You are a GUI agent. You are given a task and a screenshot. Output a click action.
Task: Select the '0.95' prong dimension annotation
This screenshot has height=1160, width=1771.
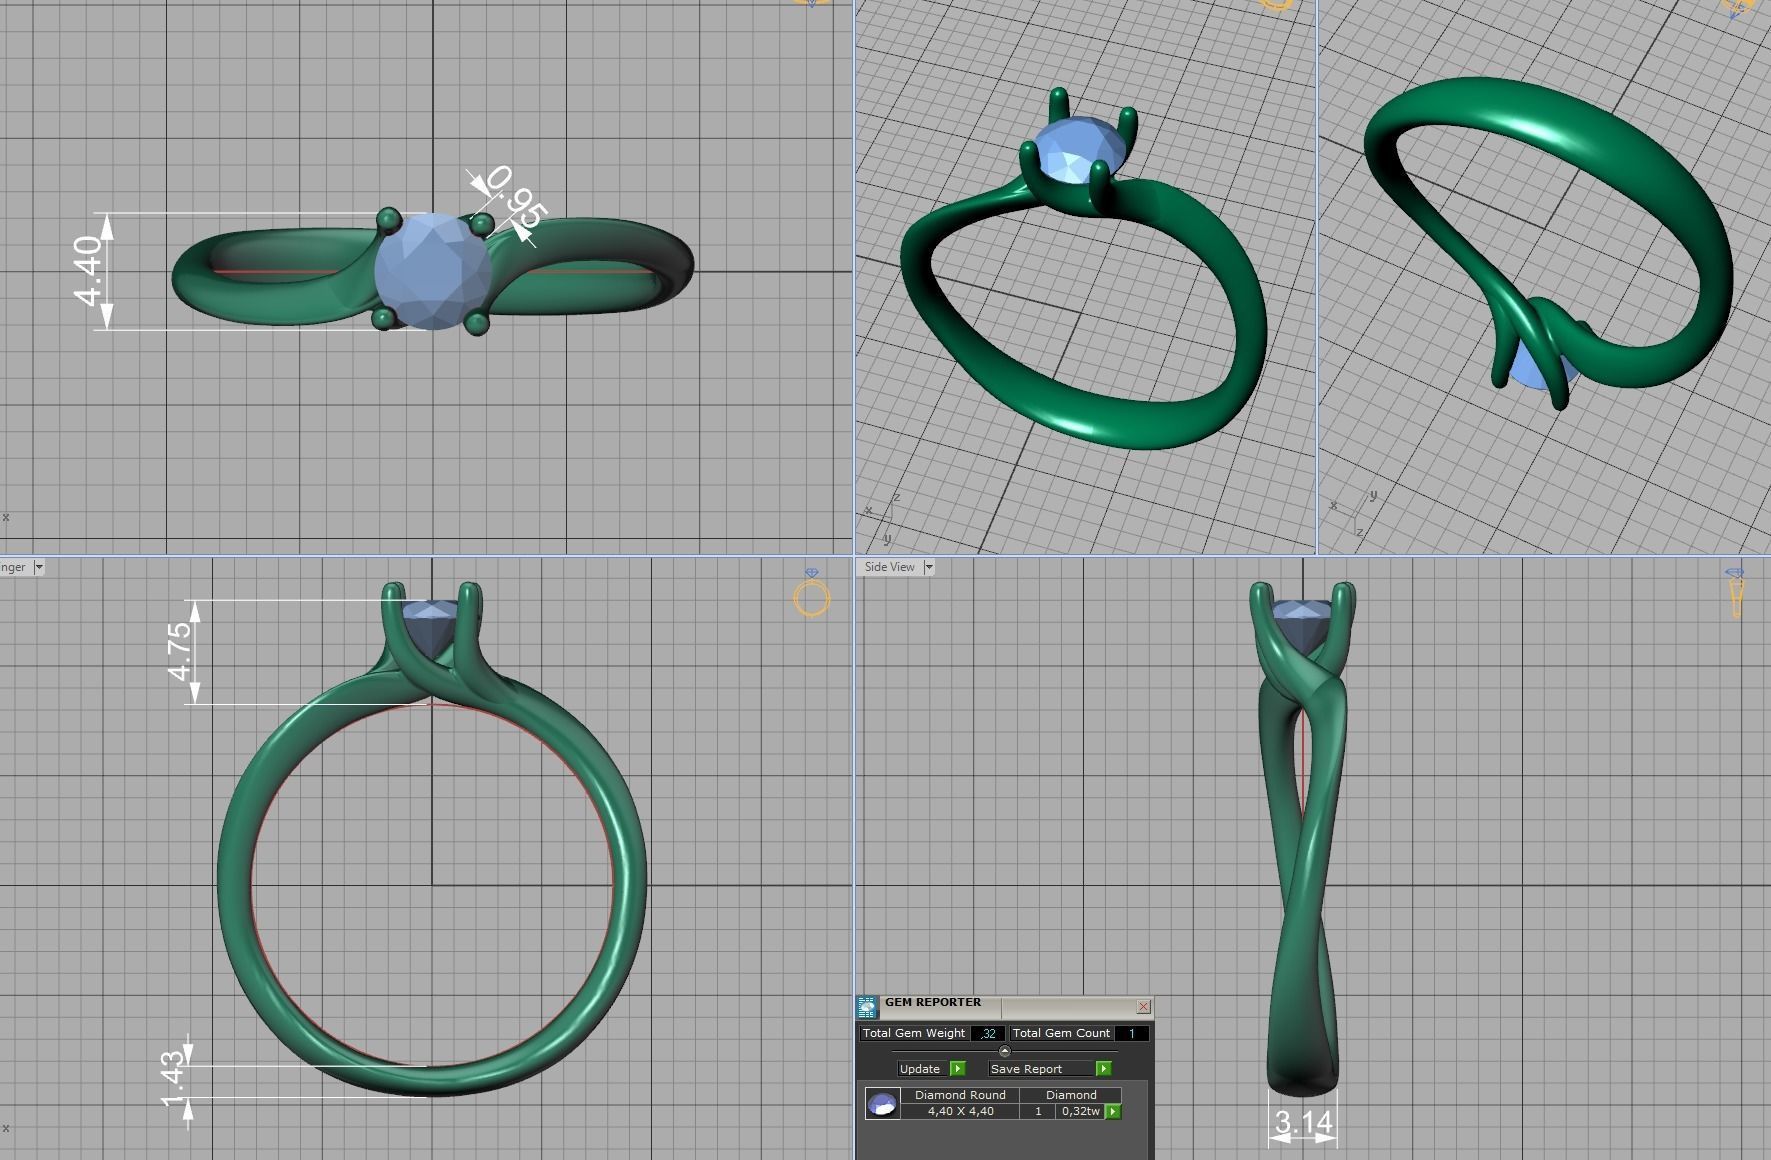(518, 198)
